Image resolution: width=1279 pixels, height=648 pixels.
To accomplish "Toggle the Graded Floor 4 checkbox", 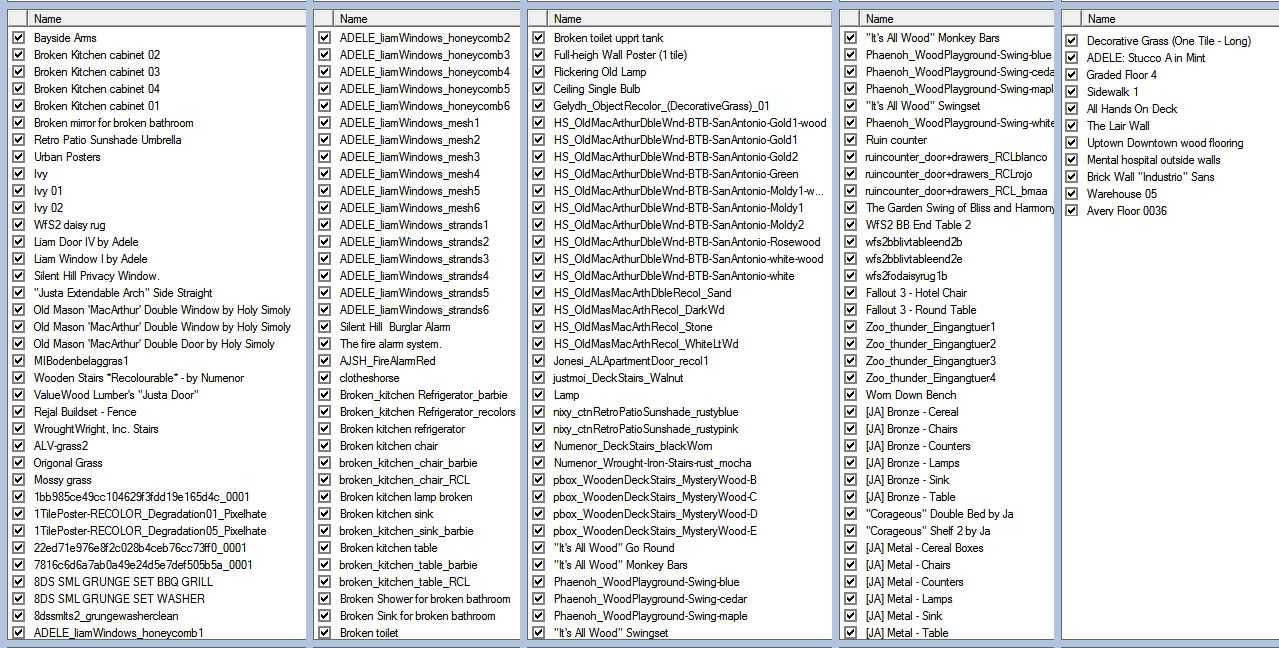I will pos(1072,75).
